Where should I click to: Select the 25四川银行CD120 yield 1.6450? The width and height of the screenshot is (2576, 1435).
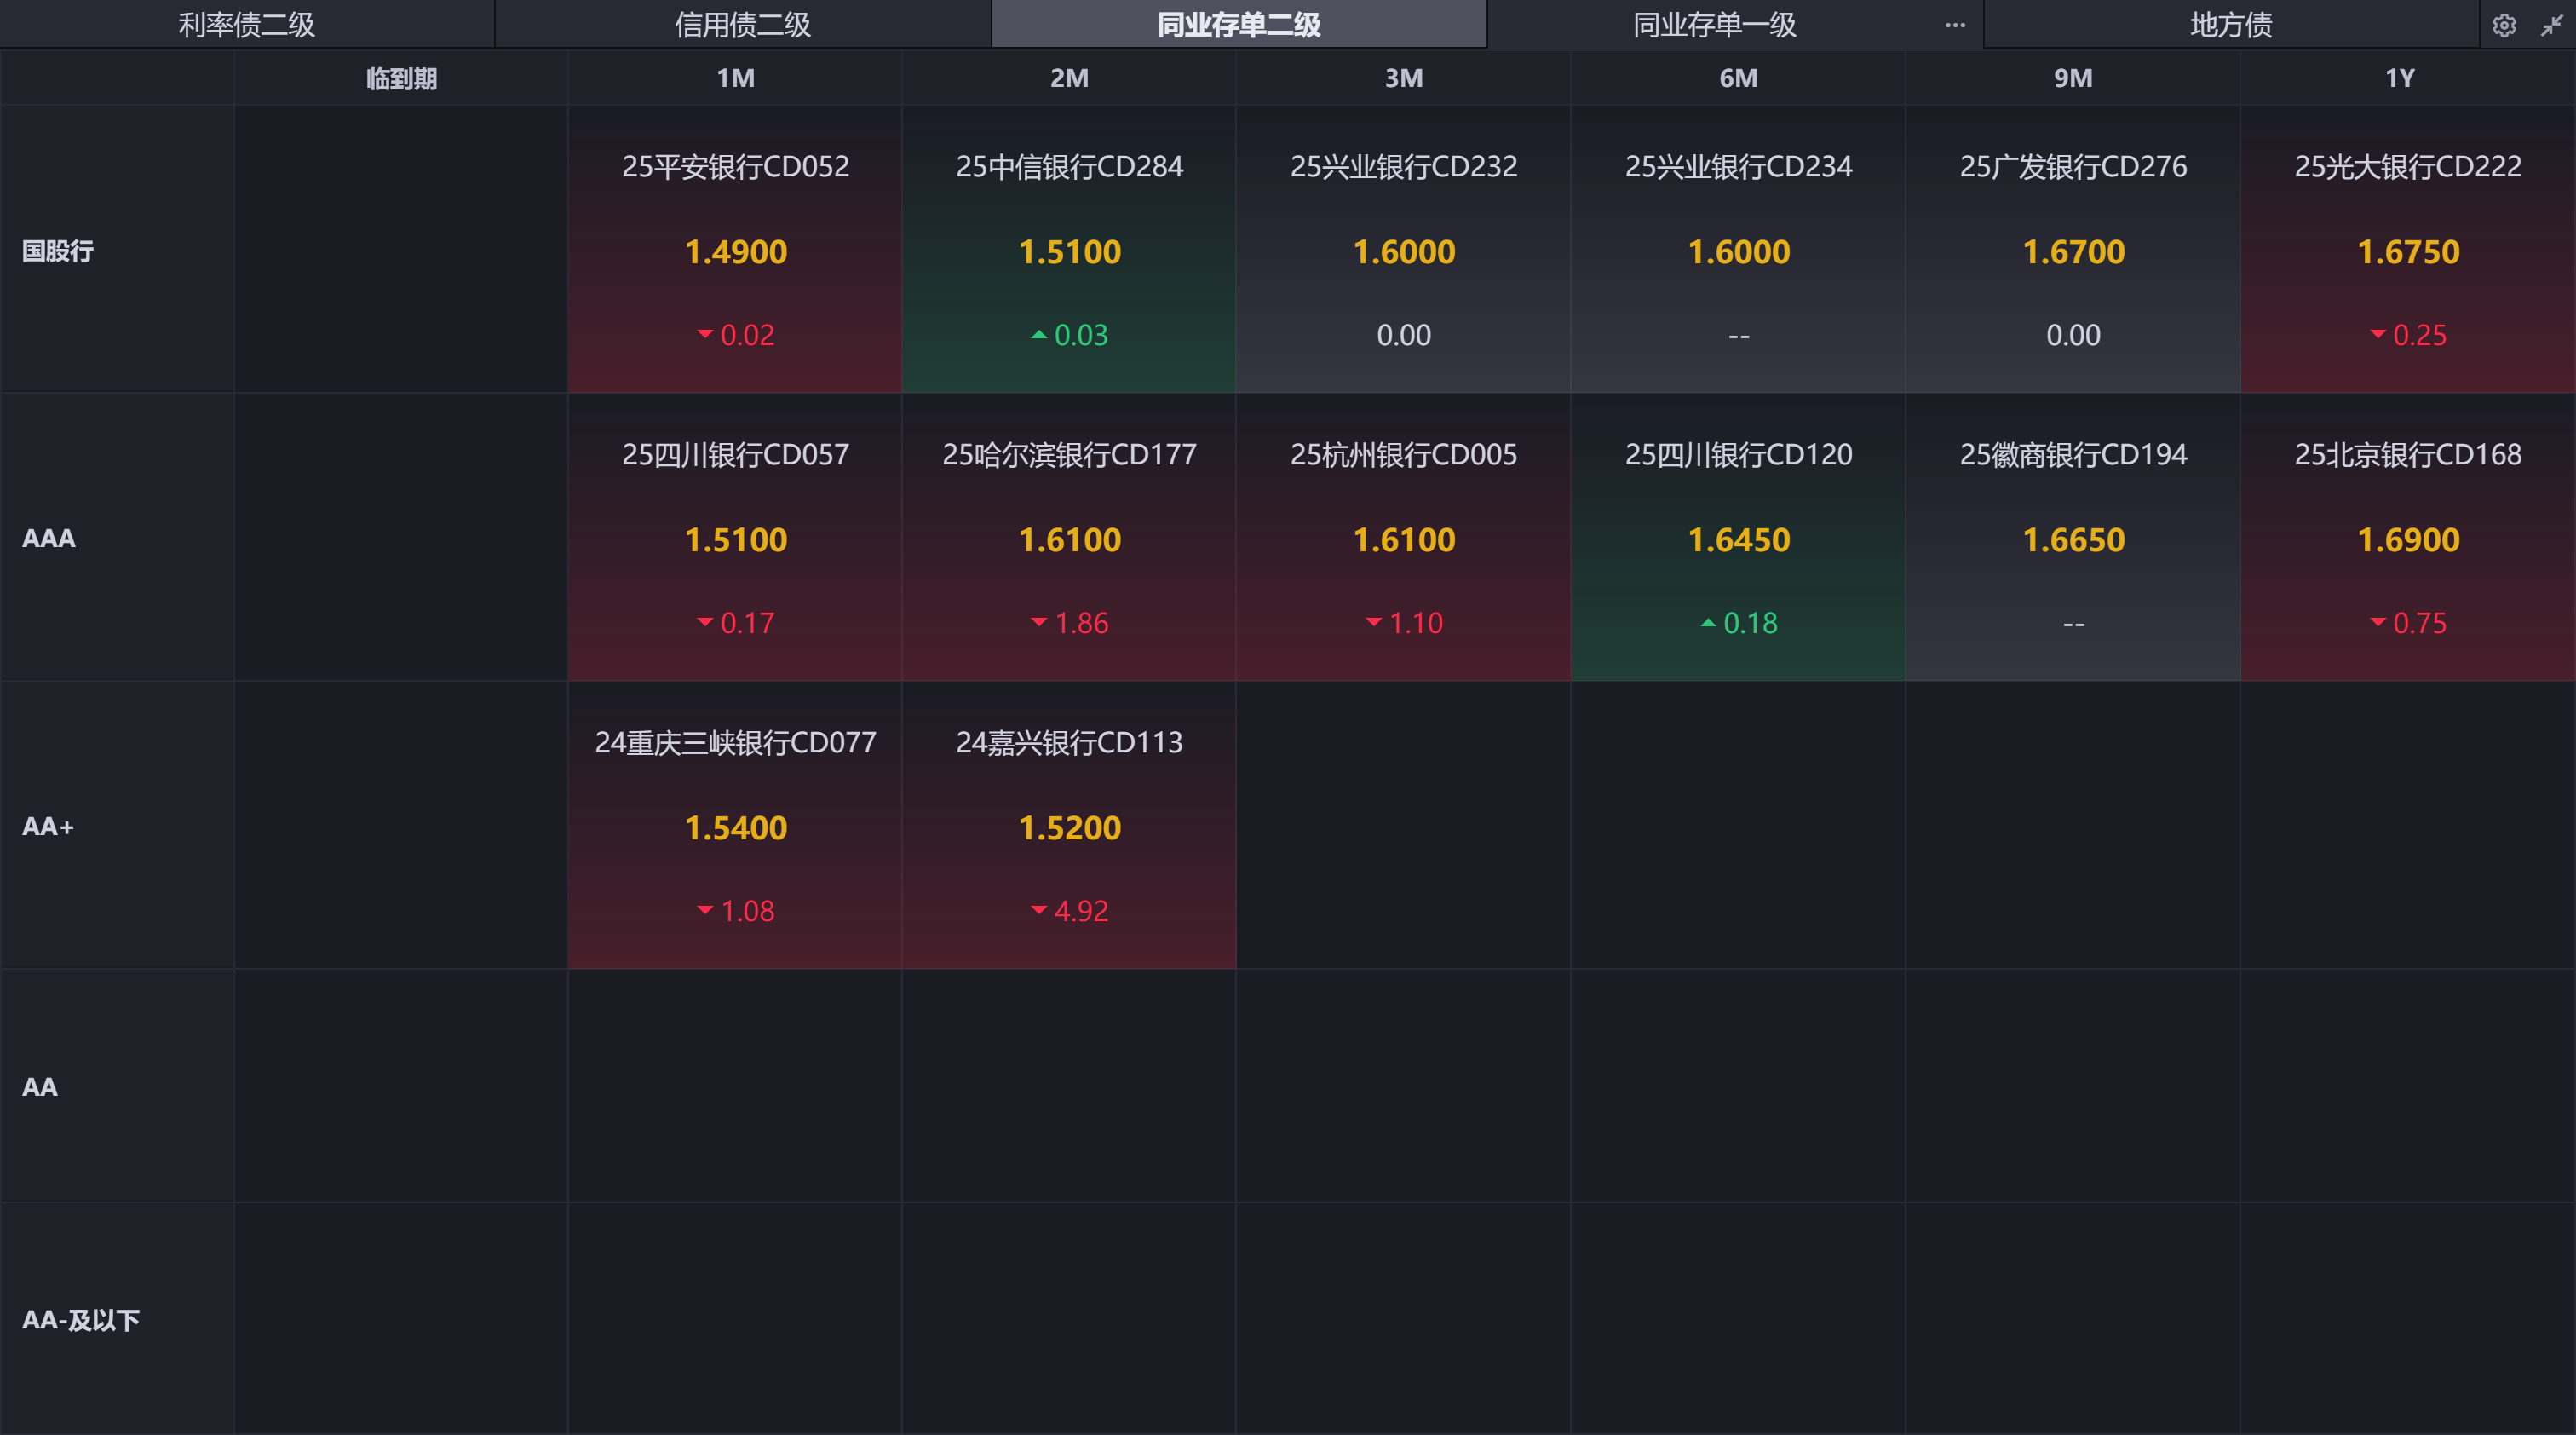1738,540
